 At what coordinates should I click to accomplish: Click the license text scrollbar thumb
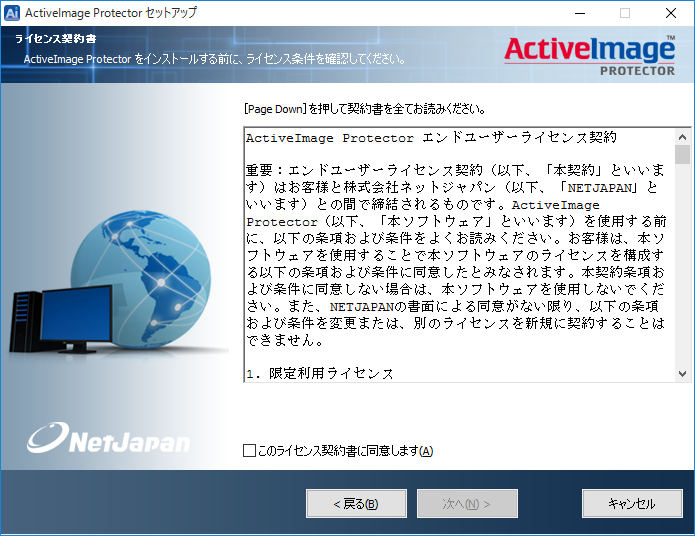[682, 154]
